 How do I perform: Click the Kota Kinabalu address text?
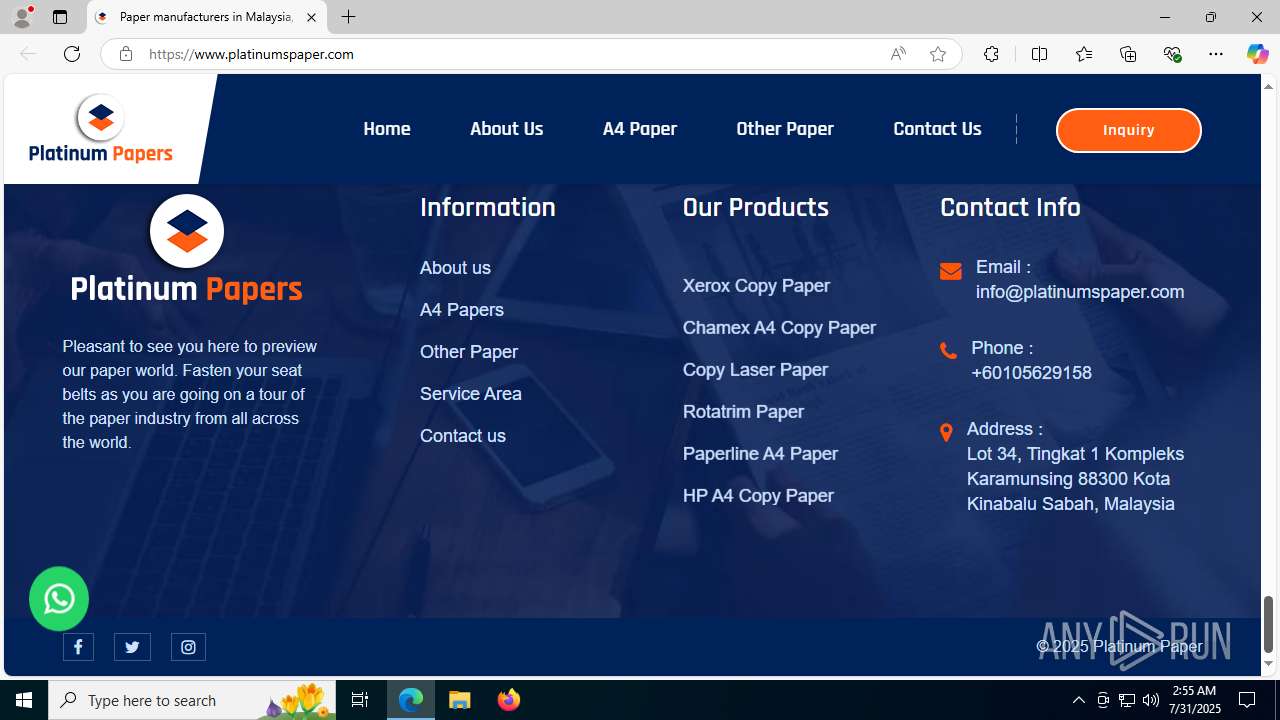point(1075,479)
